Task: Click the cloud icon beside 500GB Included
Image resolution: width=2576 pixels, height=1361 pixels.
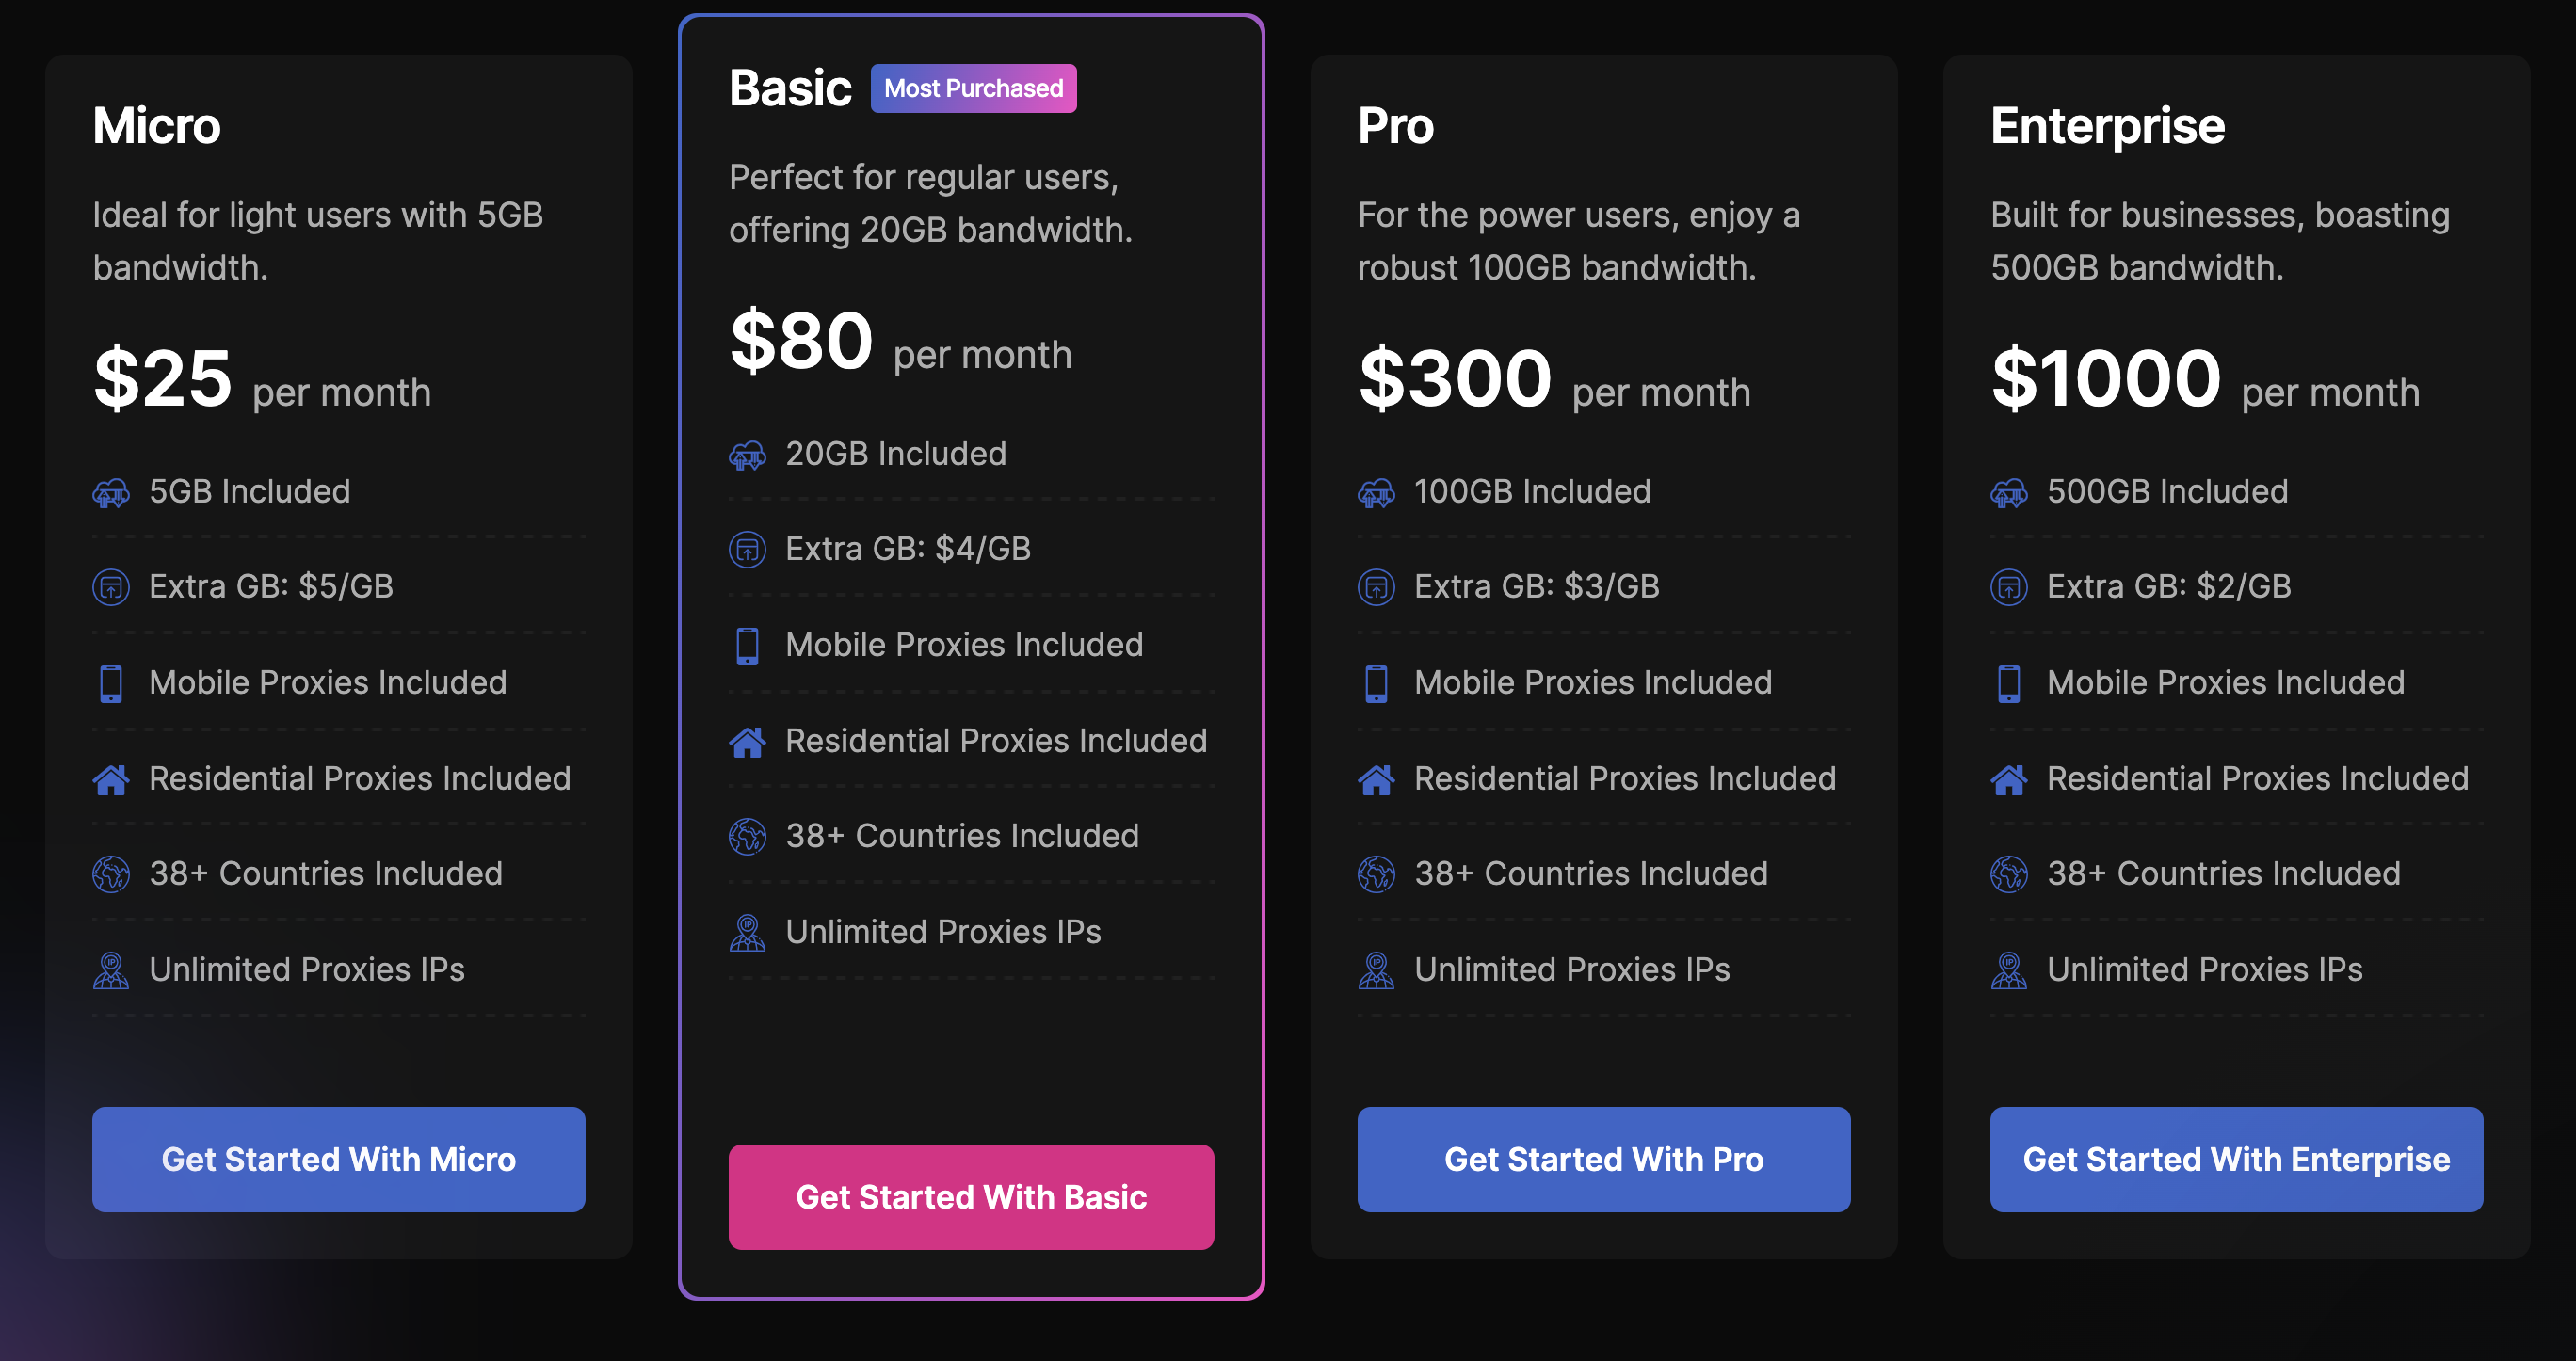Action: [x=2009, y=492]
